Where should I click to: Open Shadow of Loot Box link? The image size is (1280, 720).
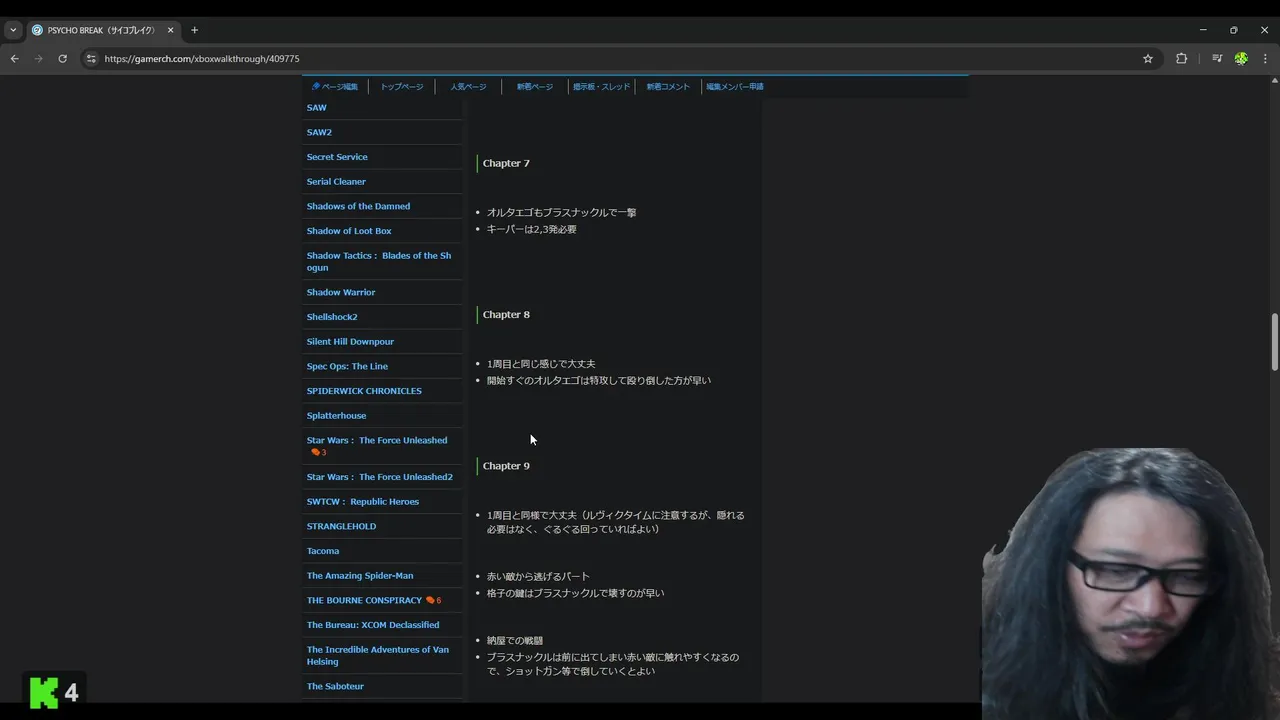pos(349,231)
